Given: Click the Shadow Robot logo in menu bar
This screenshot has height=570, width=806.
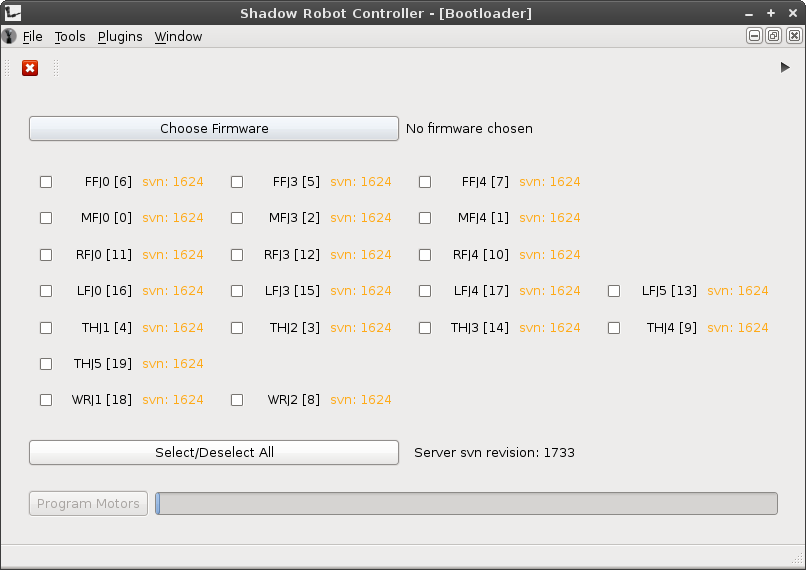Looking at the screenshot, I should pos(9,37).
